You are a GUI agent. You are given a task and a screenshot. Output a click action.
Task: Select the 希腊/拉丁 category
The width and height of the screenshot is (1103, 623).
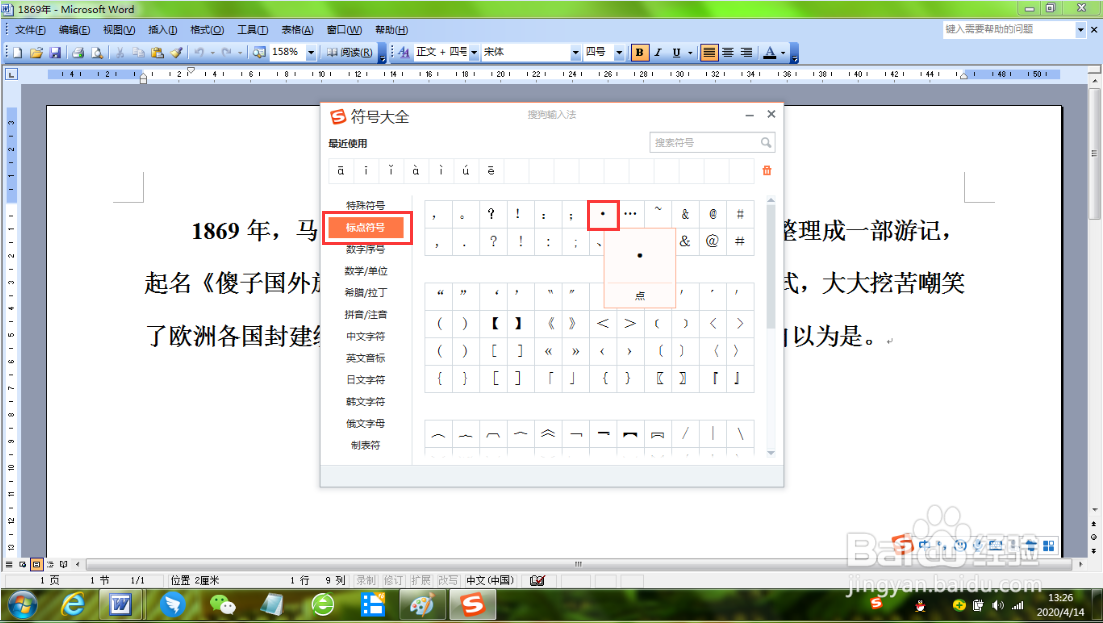click(366, 293)
